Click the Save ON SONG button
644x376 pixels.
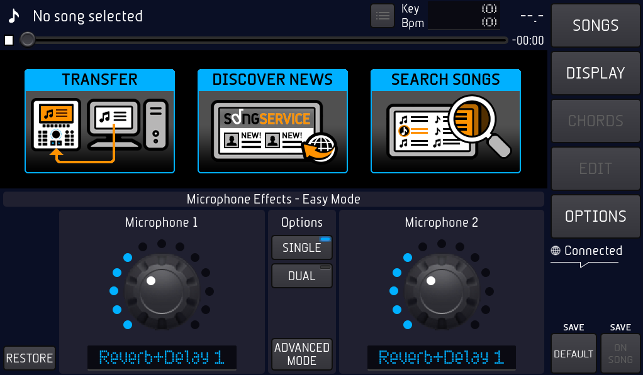621,353
